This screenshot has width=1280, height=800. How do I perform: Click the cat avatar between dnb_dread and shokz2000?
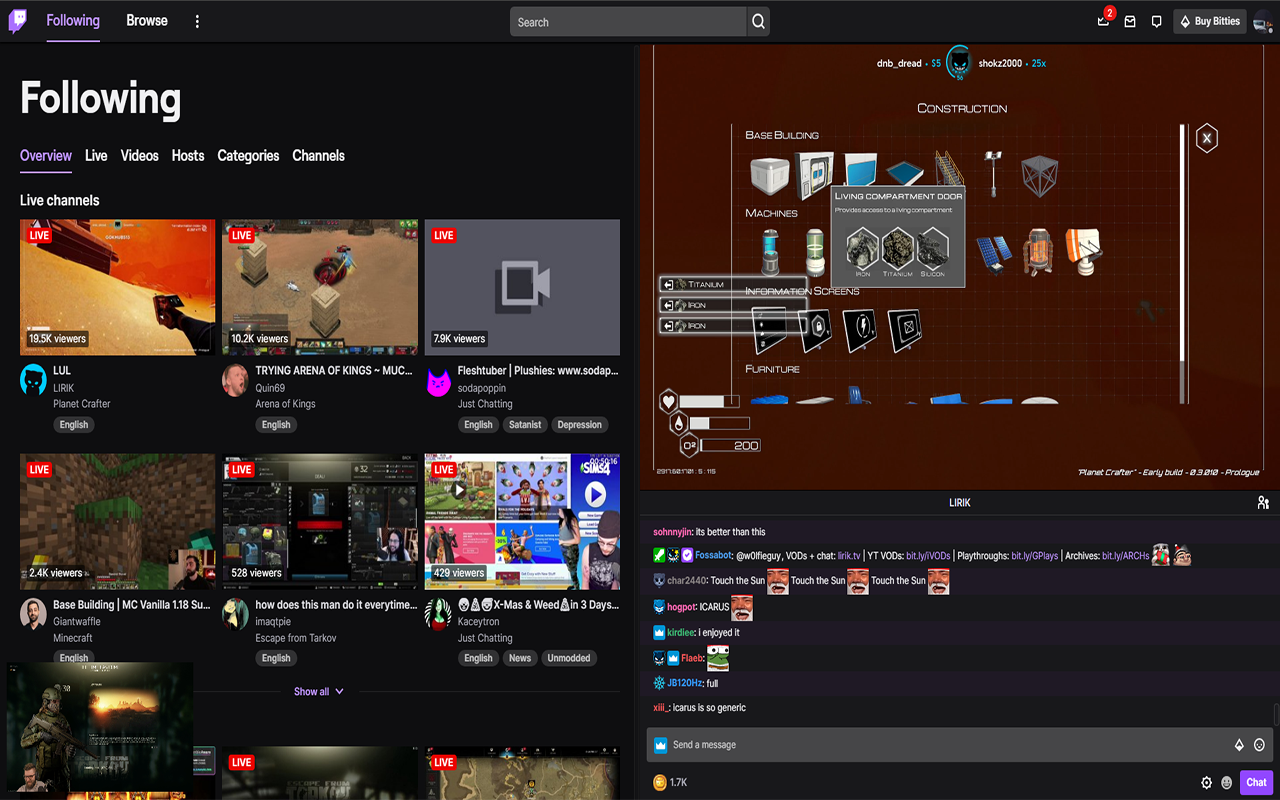click(959, 61)
